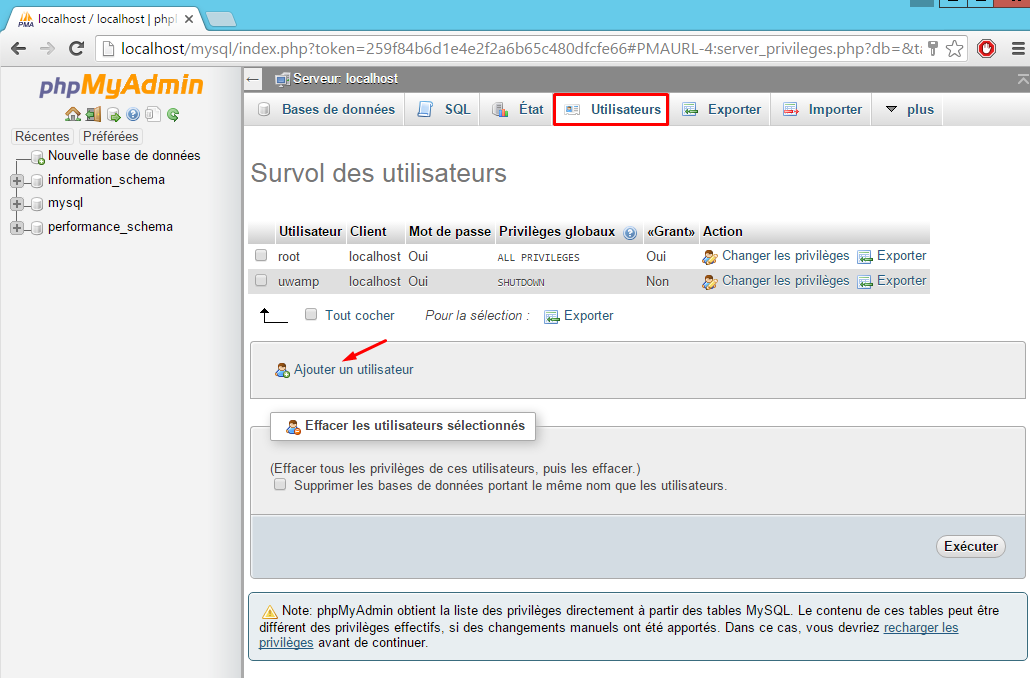This screenshot has width=1030, height=678.
Task: Click the phpMyAdmin logo
Action: (x=122, y=85)
